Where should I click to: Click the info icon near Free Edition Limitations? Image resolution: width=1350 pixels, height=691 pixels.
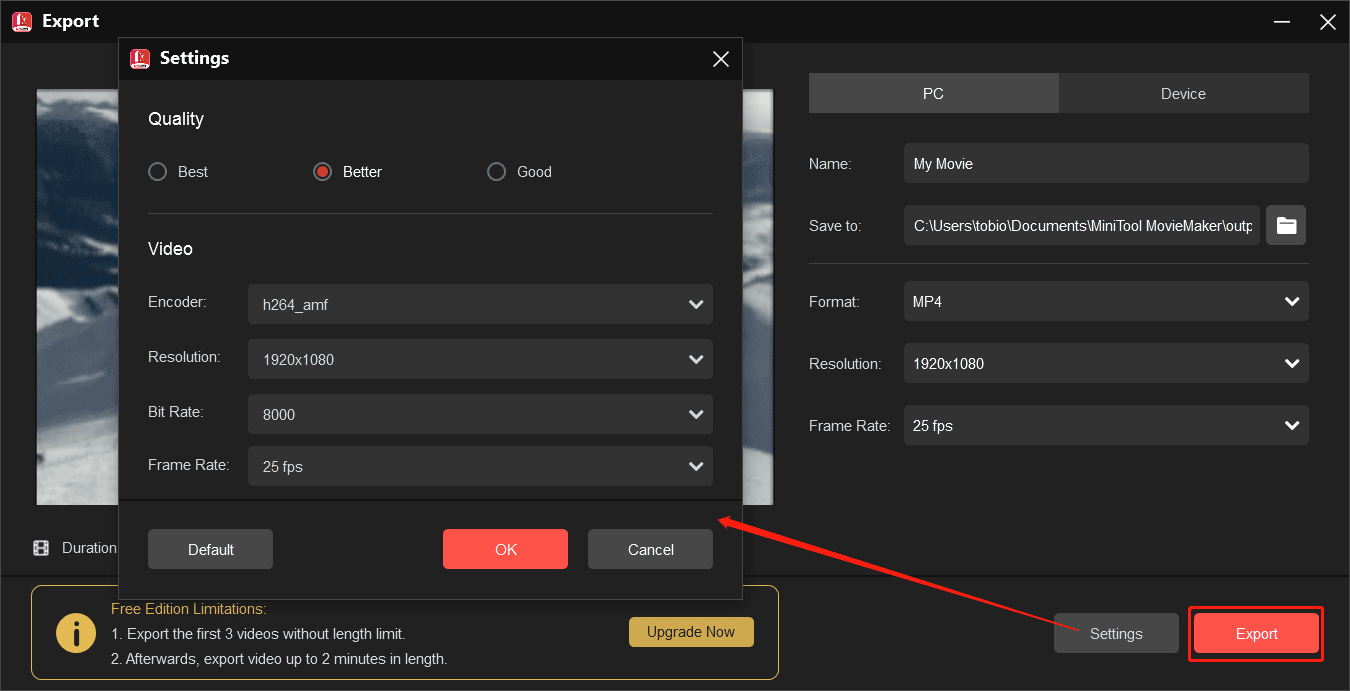tap(76, 632)
